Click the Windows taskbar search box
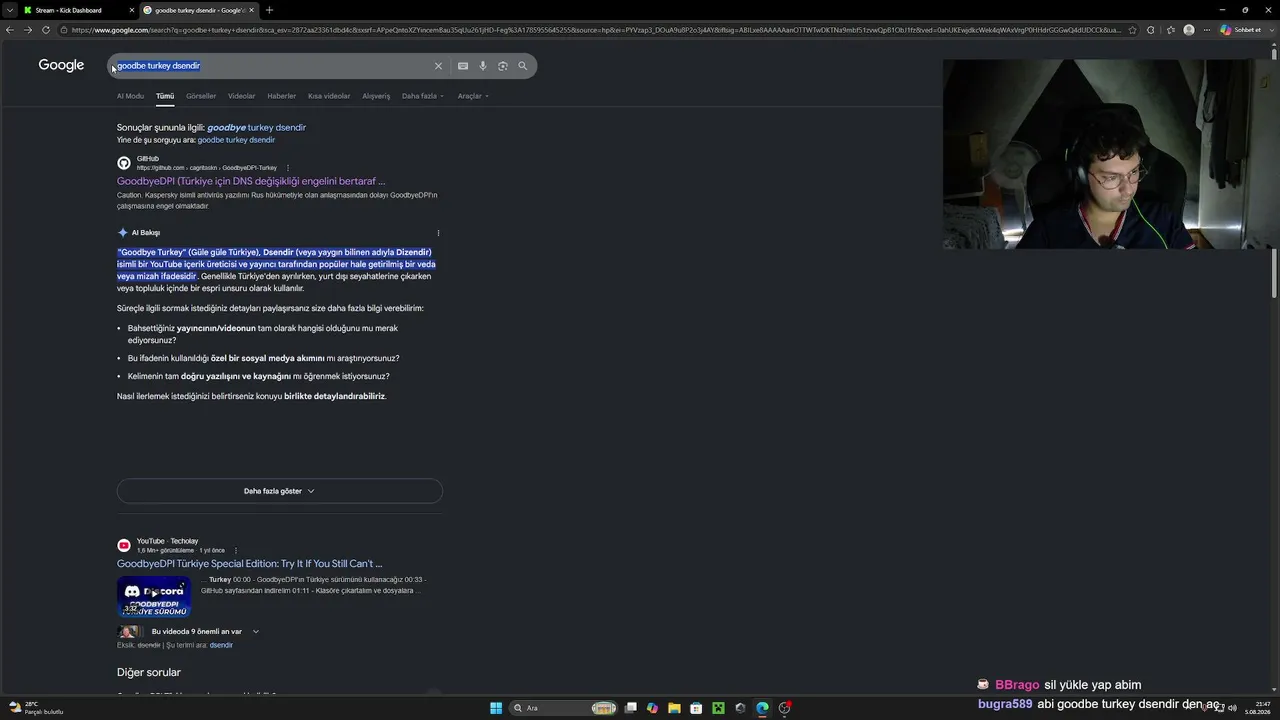 tap(564, 708)
